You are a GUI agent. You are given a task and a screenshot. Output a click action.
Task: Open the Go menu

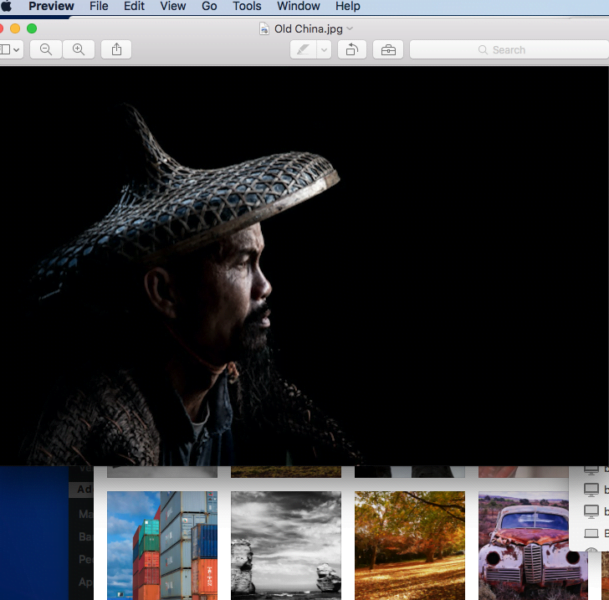[209, 6]
